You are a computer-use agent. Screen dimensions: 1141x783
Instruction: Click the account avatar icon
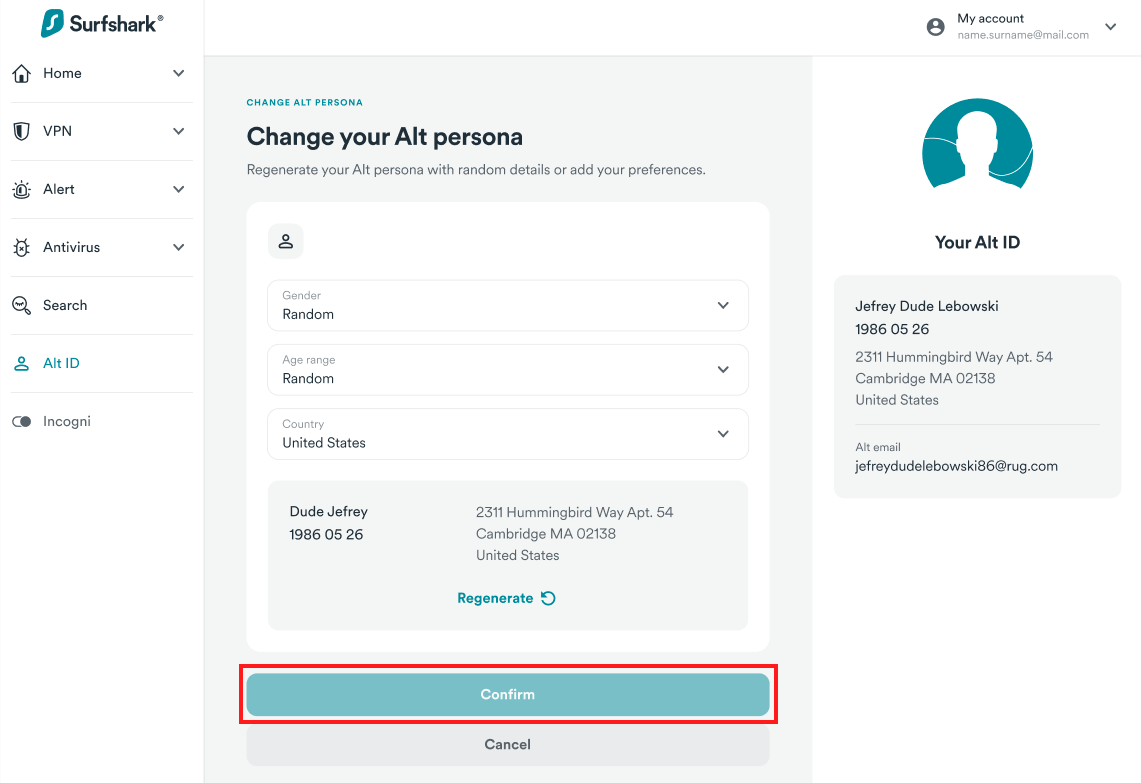tap(935, 27)
